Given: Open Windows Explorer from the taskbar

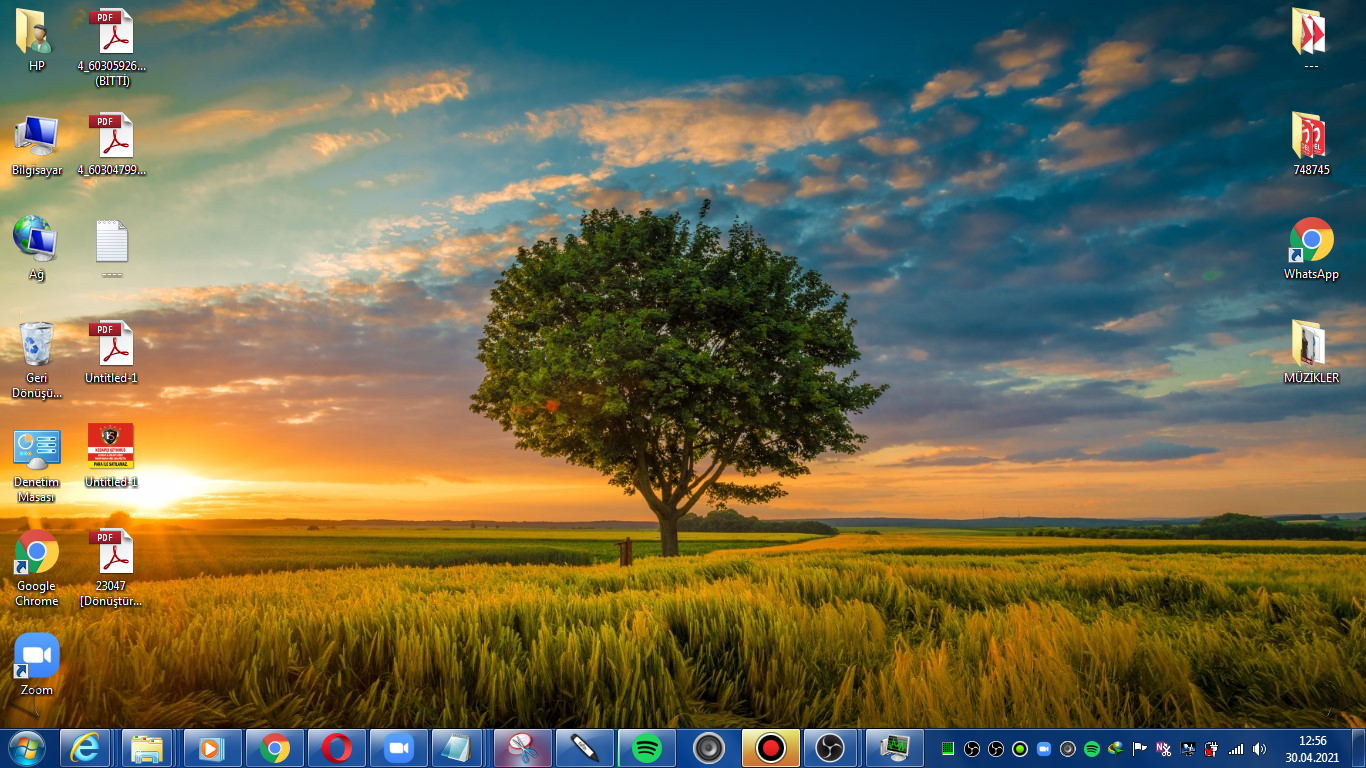Looking at the screenshot, I should pyautogui.click(x=148, y=747).
